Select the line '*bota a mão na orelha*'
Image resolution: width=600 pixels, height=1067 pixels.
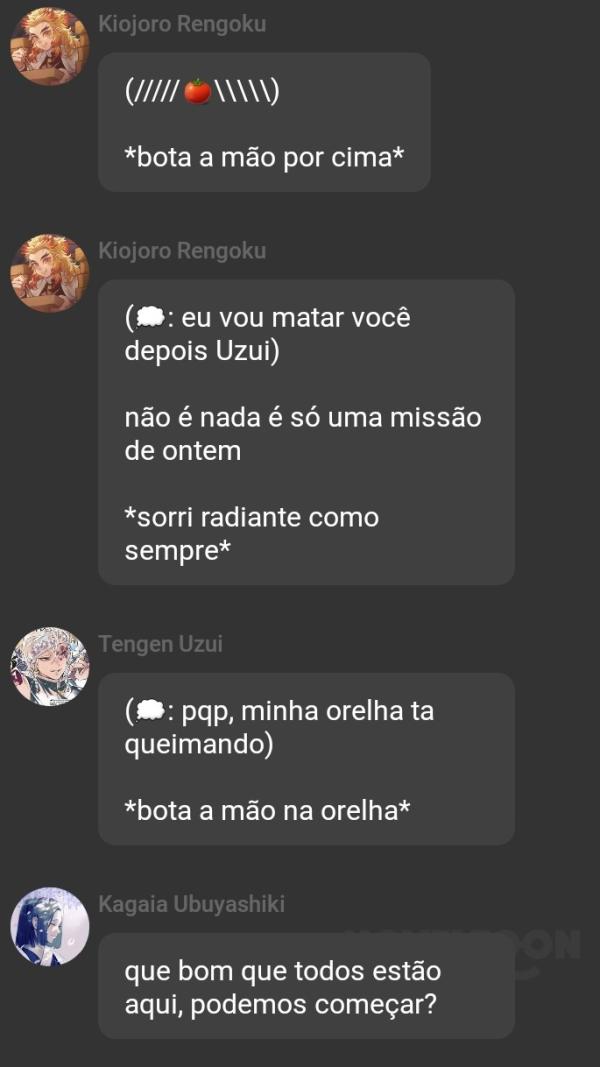click(x=267, y=810)
